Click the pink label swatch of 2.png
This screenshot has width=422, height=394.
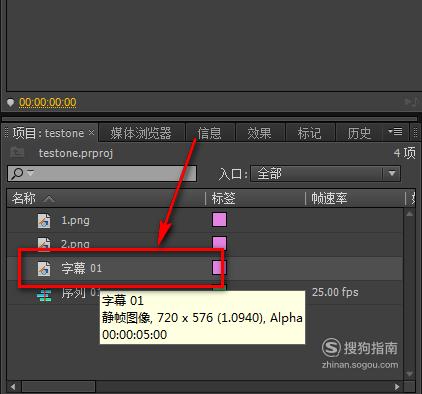pyautogui.click(x=219, y=243)
